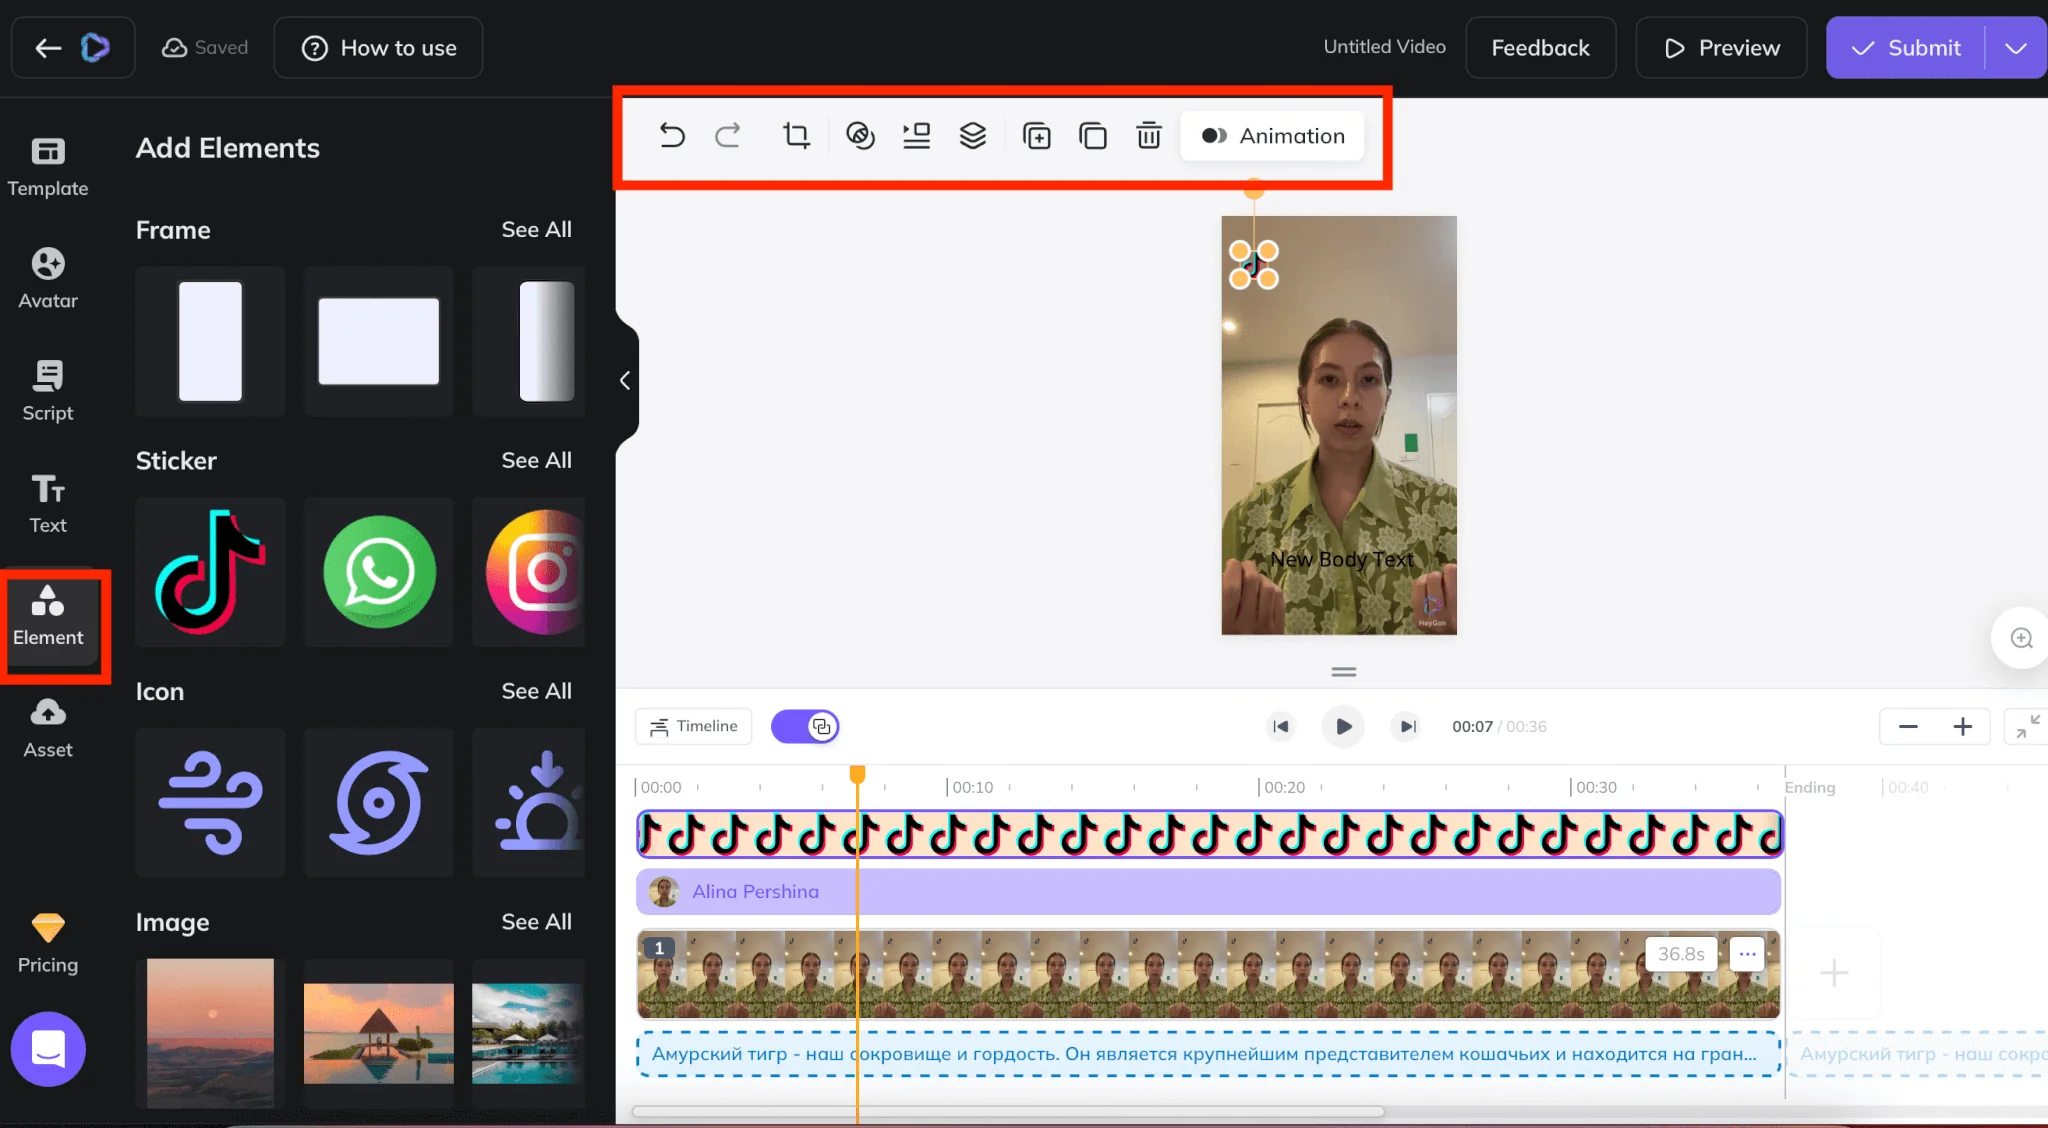The image size is (2048, 1128).
Task: Select the crop tool icon
Action: (796, 135)
